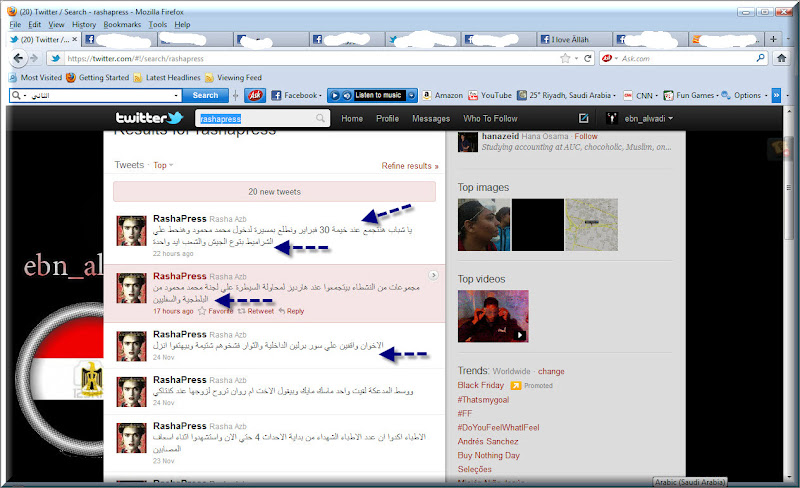The width and height of the screenshot is (800, 488).
Task: Go to Twitter Home
Action: pyautogui.click(x=352, y=118)
